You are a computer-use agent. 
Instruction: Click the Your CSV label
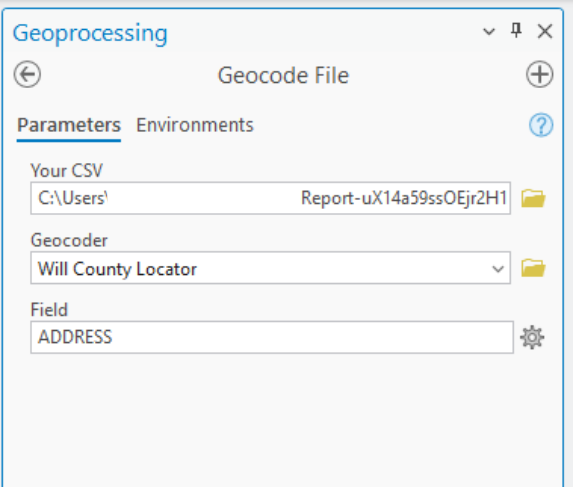pyautogui.click(x=67, y=170)
